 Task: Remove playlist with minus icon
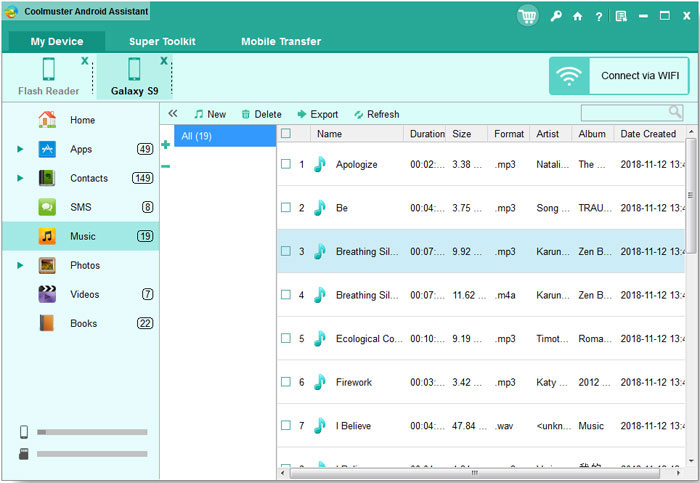coord(166,167)
